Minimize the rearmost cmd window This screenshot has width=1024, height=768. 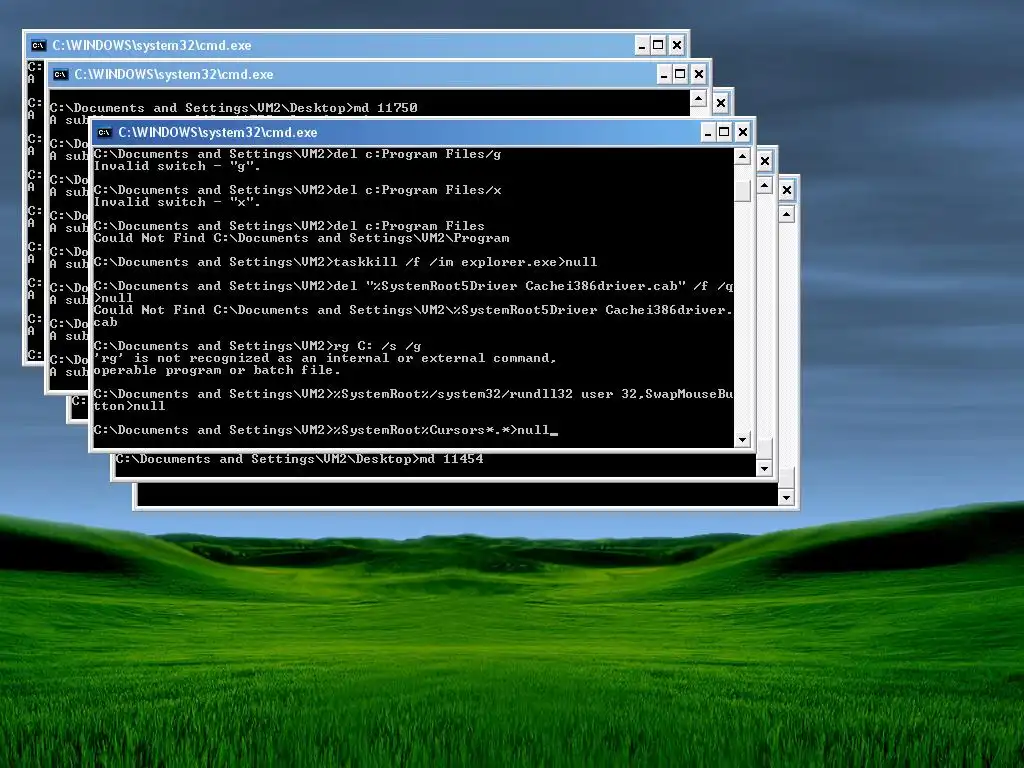coord(642,46)
